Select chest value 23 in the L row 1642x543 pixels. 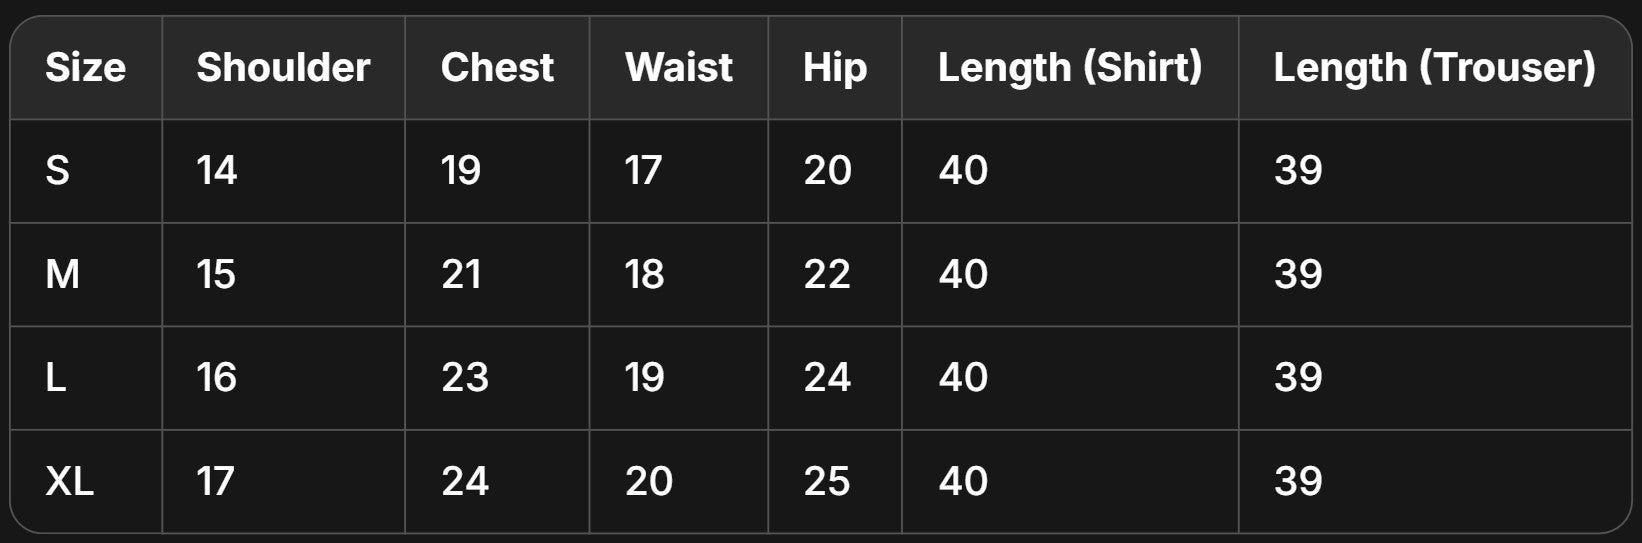(x=465, y=378)
